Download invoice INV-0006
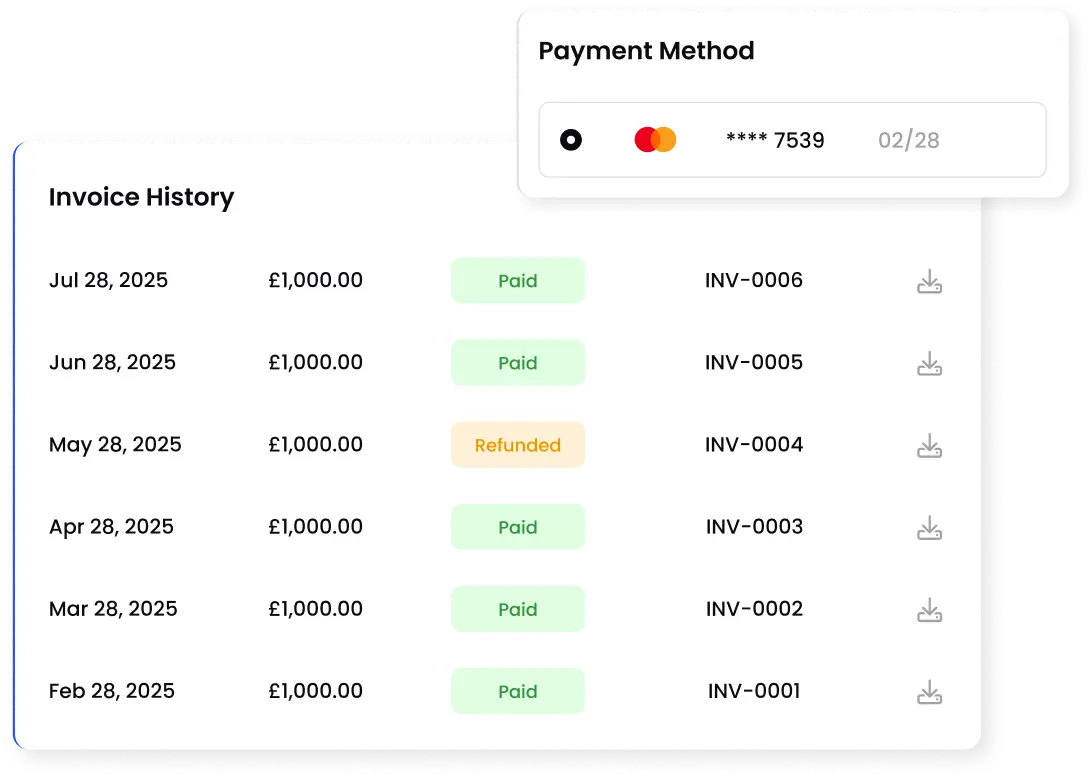The image size is (1091, 780). coord(930,282)
